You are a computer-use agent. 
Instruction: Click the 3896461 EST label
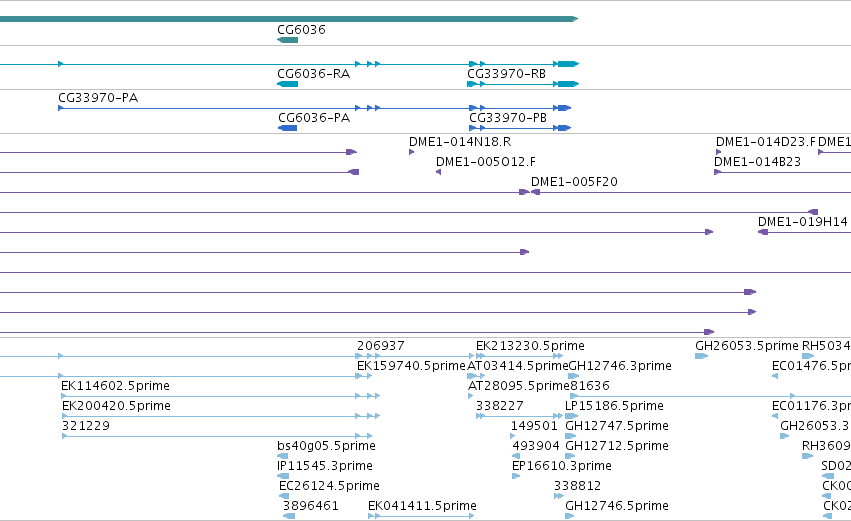pos(311,507)
